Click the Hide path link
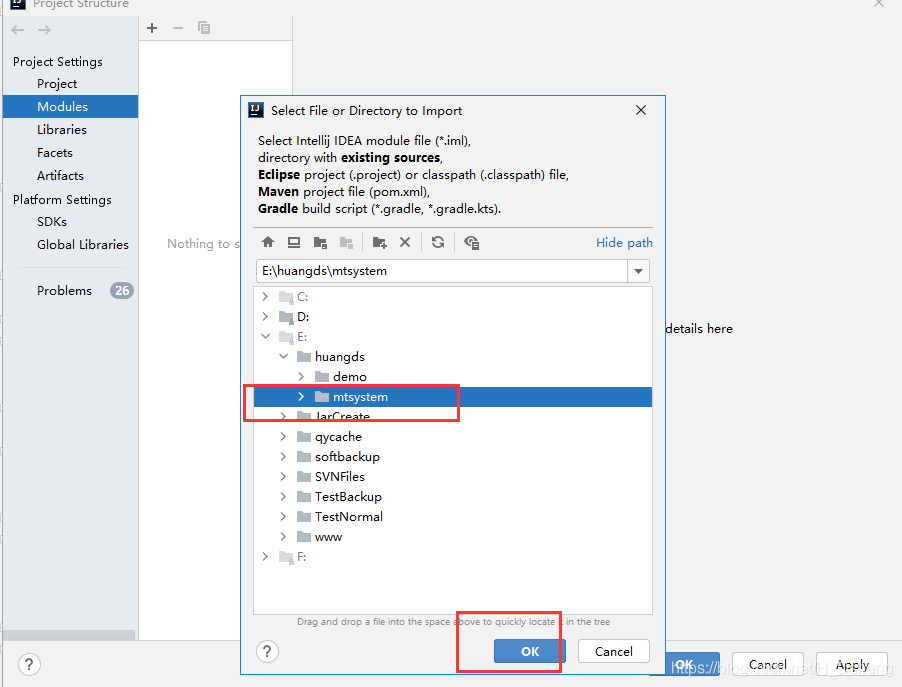 pyautogui.click(x=624, y=242)
